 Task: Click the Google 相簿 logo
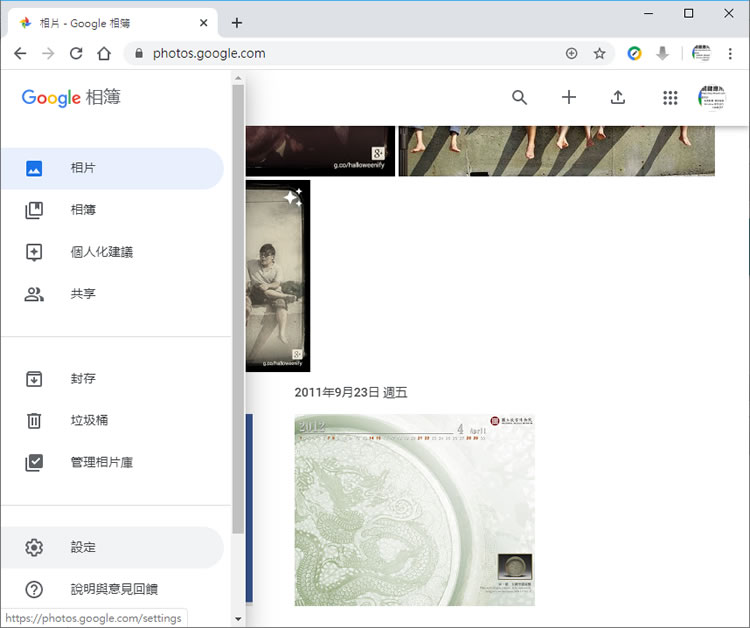(x=71, y=98)
